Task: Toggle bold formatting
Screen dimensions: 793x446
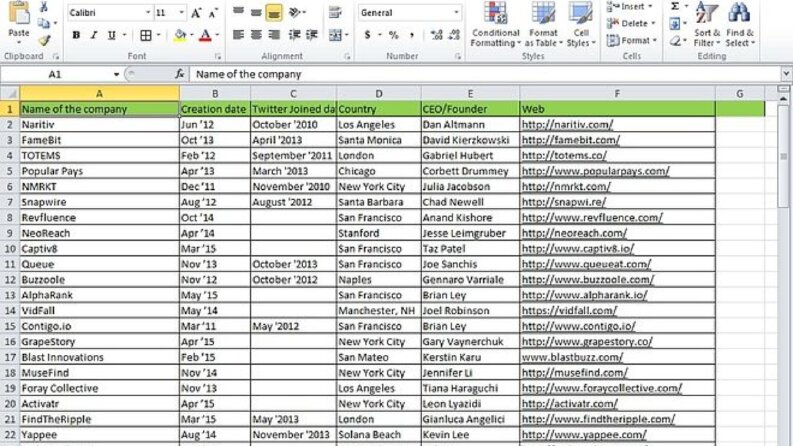Action: point(76,35)
